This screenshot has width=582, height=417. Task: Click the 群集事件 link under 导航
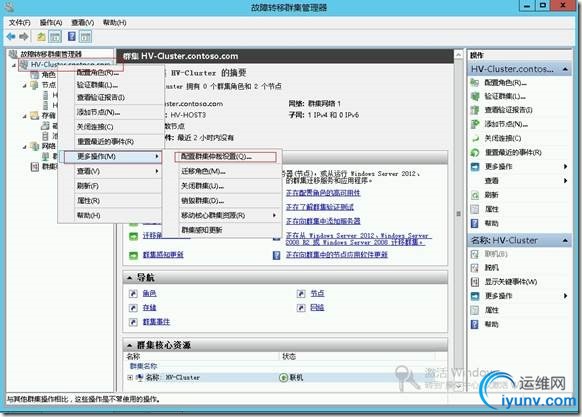[x=156, y=322]
